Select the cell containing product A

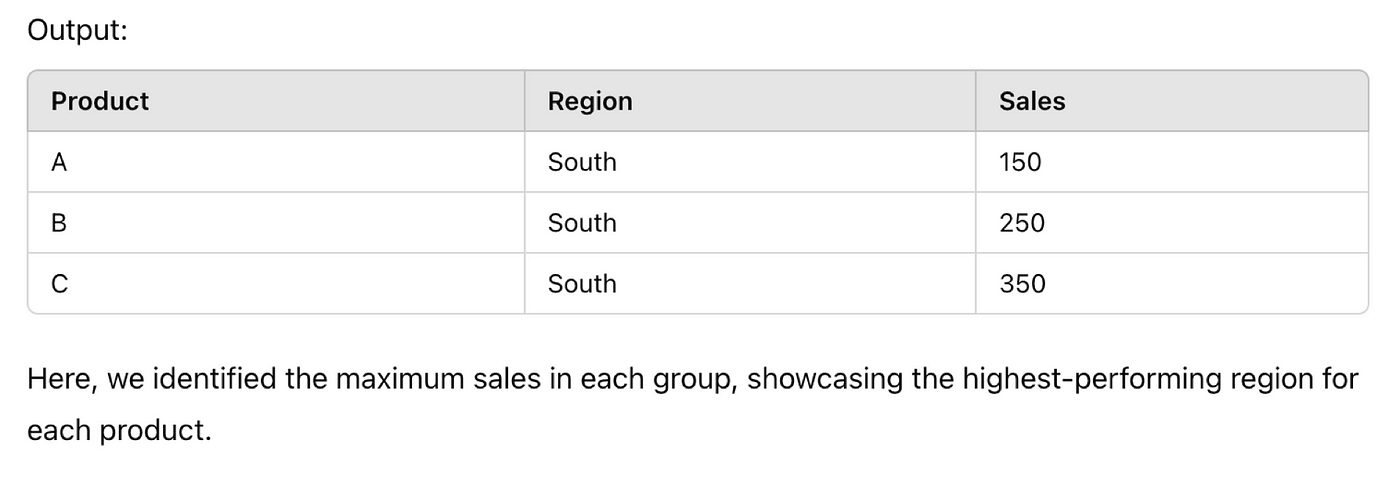[x=276, y=162]
